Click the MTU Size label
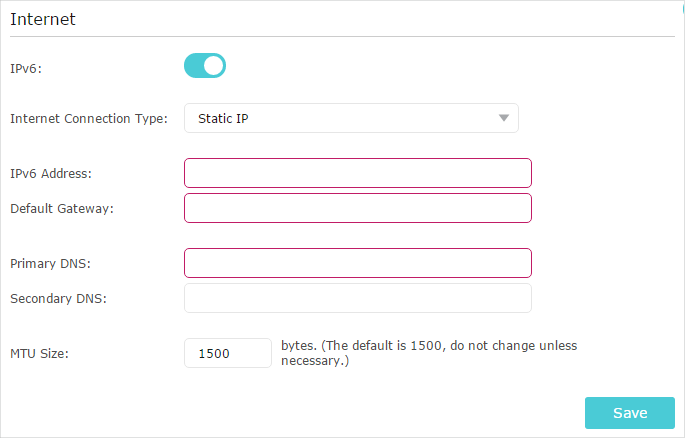The width and height of the screenshot is (685, 438). pyautogui.click(x=39, y=353)
